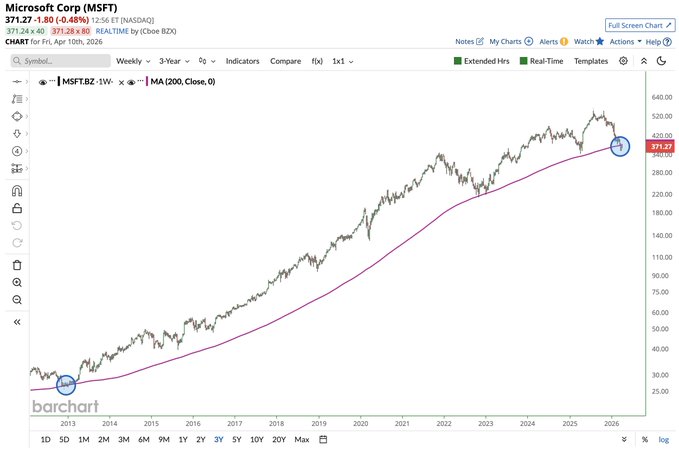Switch to dark mode moon icon
679x452 pixels.
coord(661,61)
